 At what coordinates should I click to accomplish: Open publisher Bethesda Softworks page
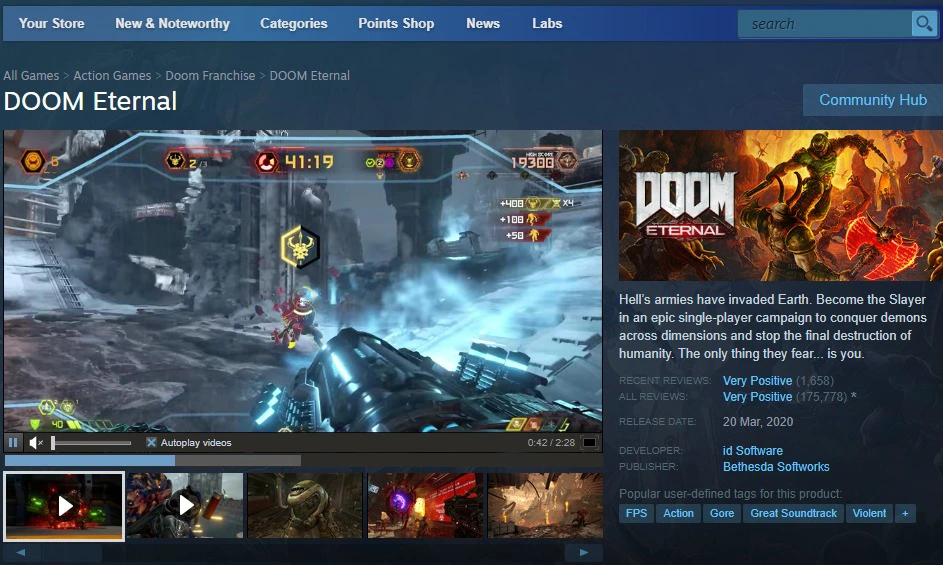[x=776, y=467]
